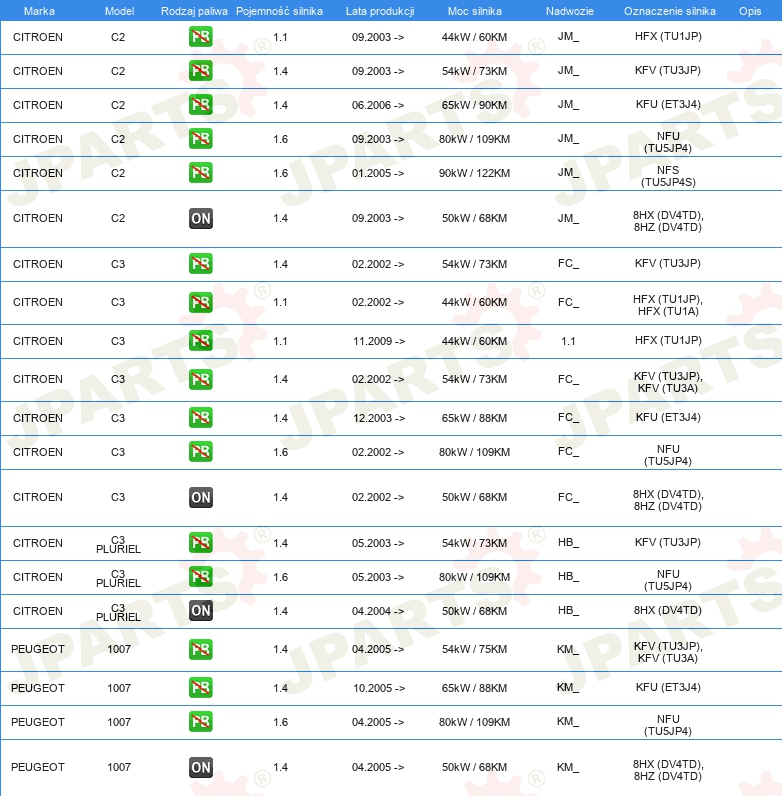782x796 pixels.
Task: Select the production date 04.2004 ->
Action: click(x=378, y=611)
